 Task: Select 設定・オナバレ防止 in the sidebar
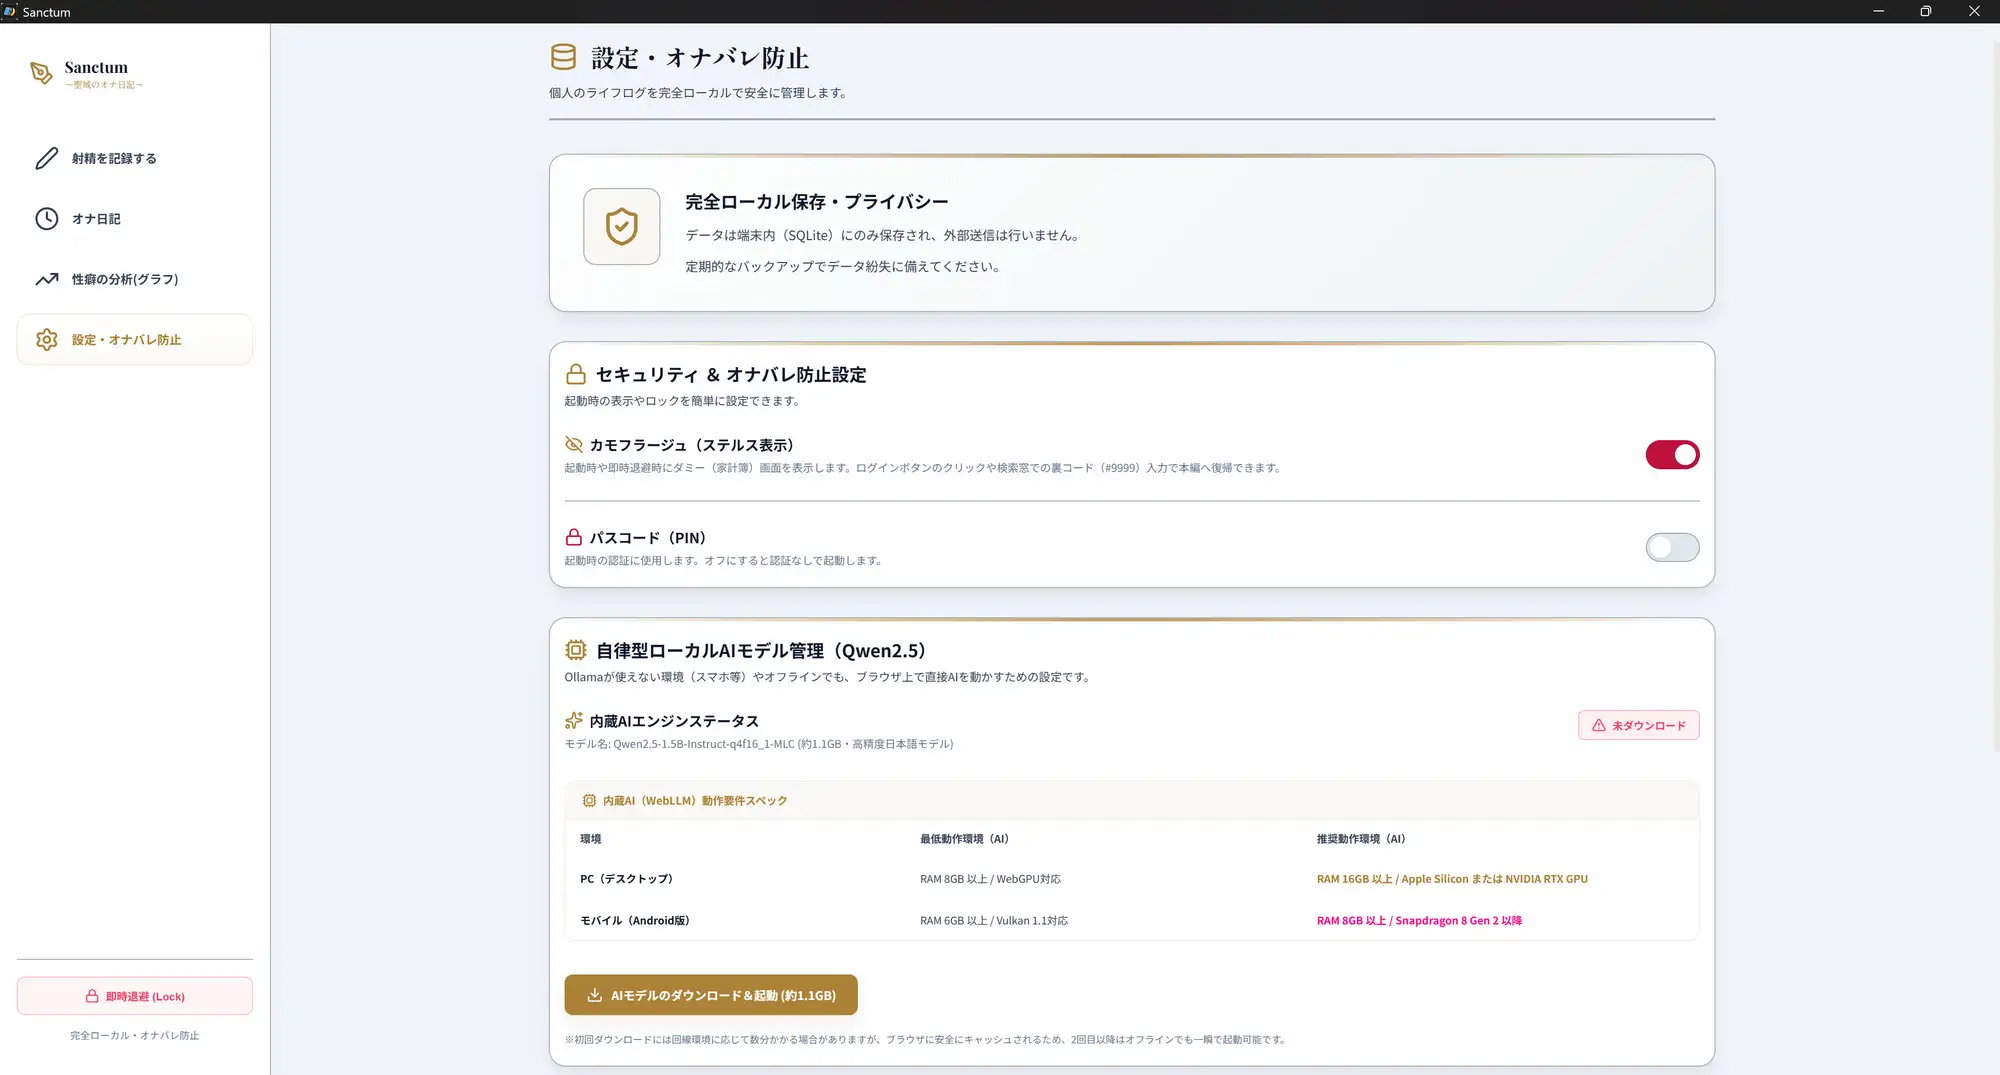click(135, 340)
